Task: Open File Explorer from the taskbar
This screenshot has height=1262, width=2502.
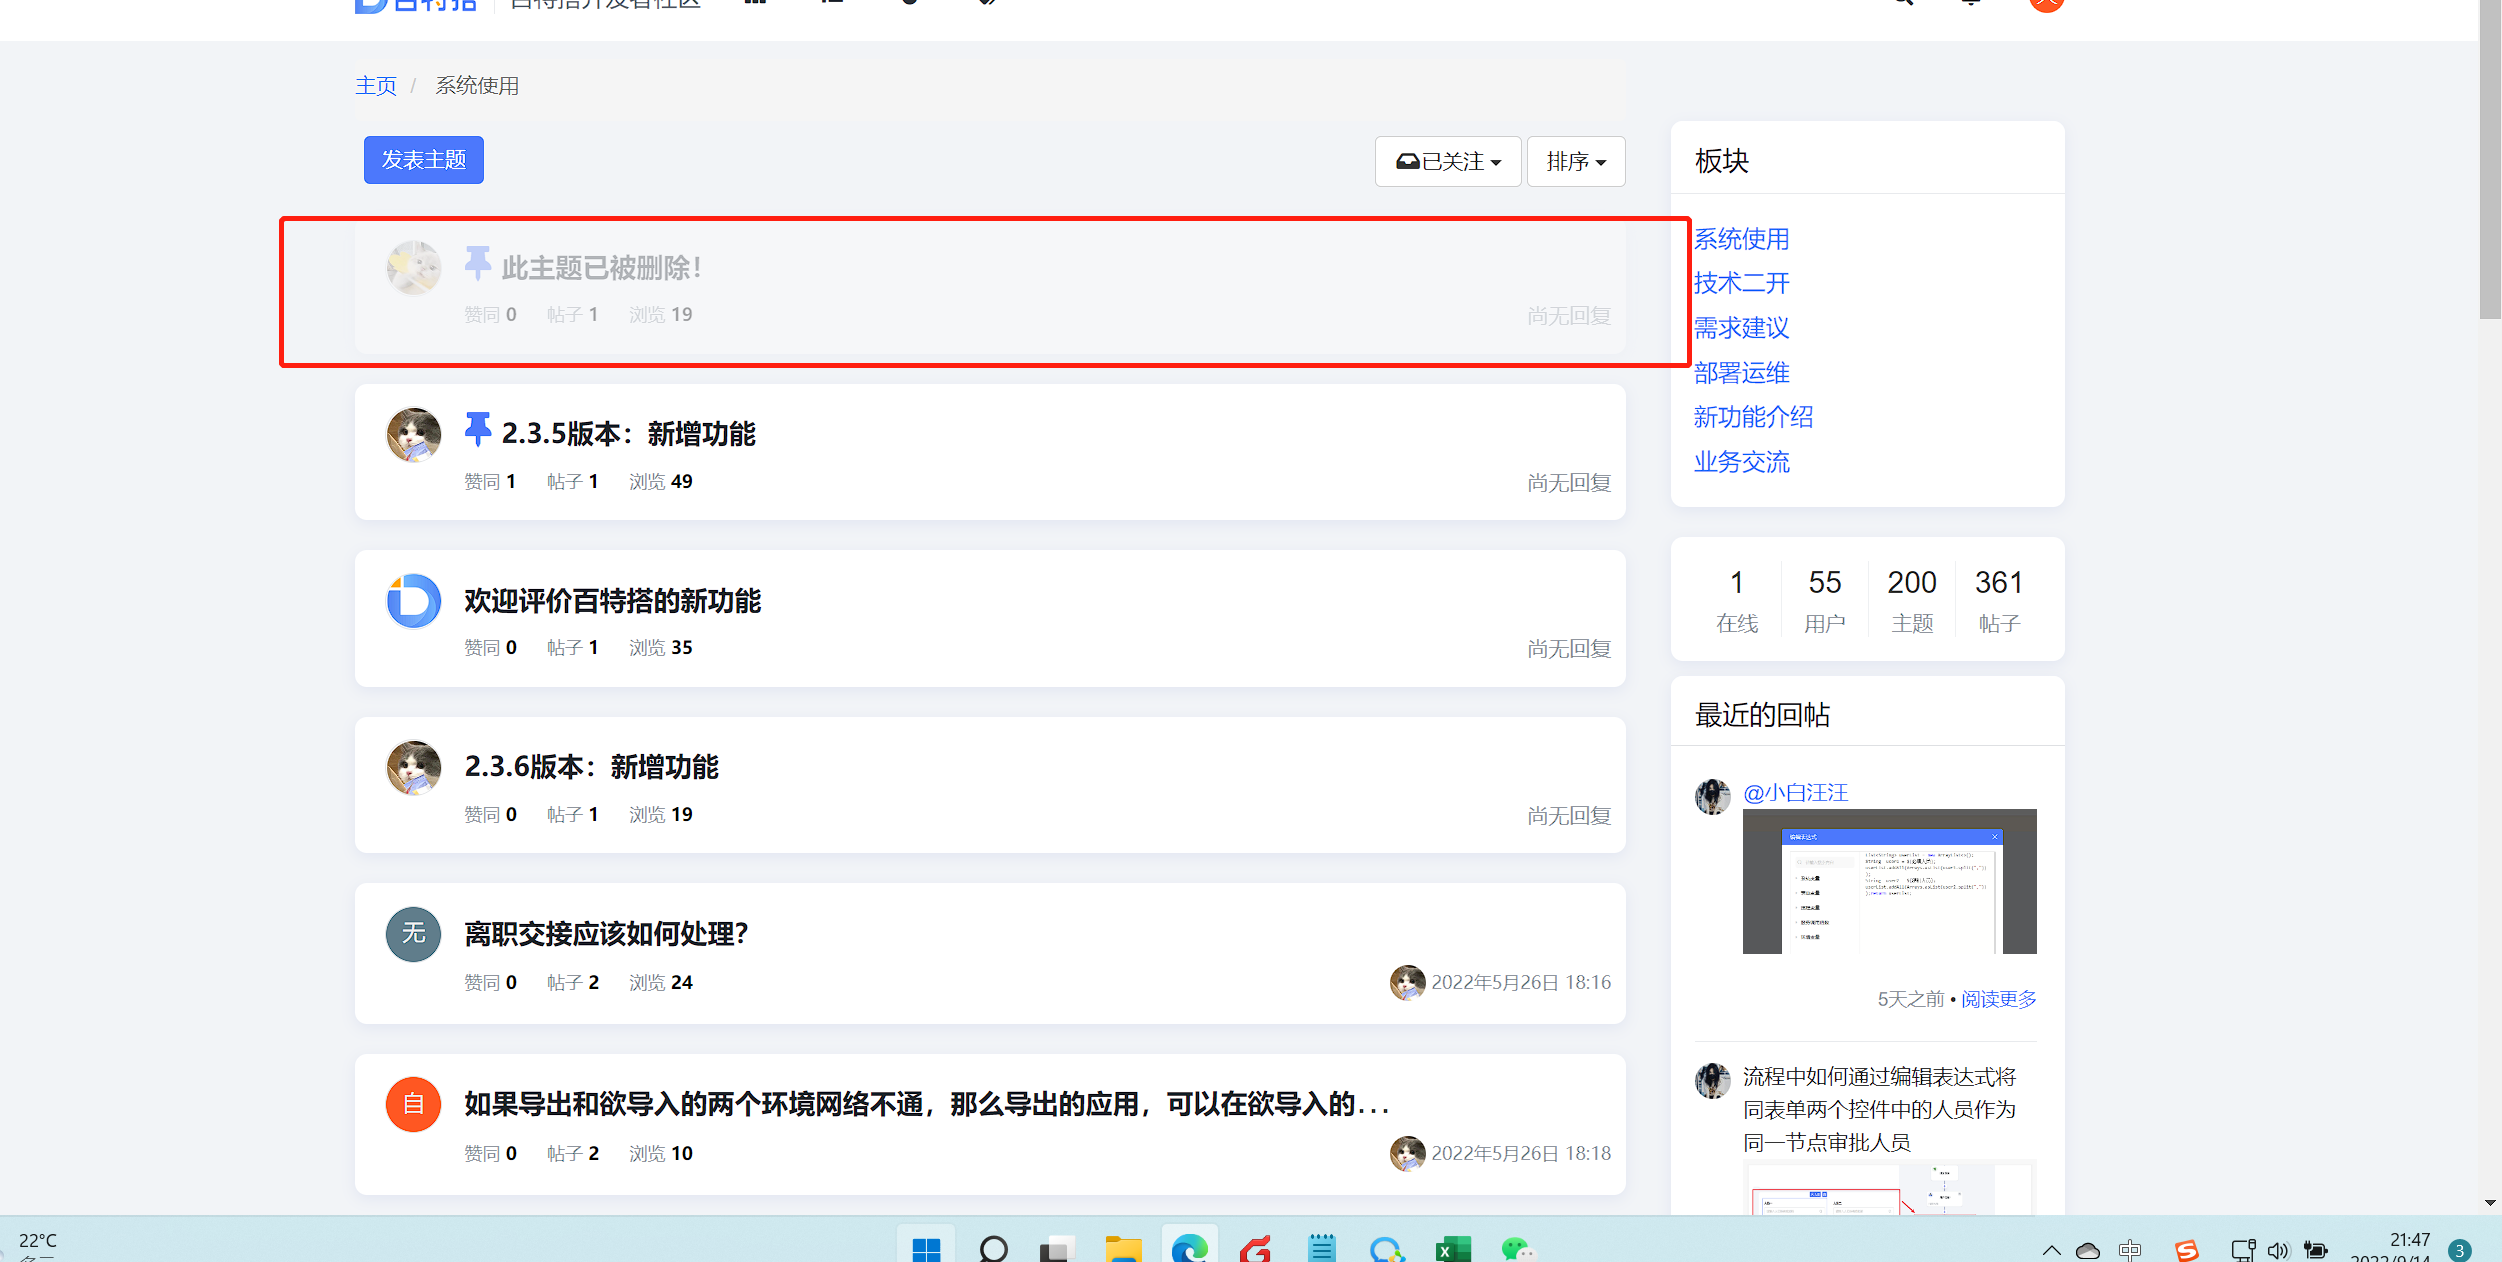Action: pyautogui.click(x=1123, y=1250)
